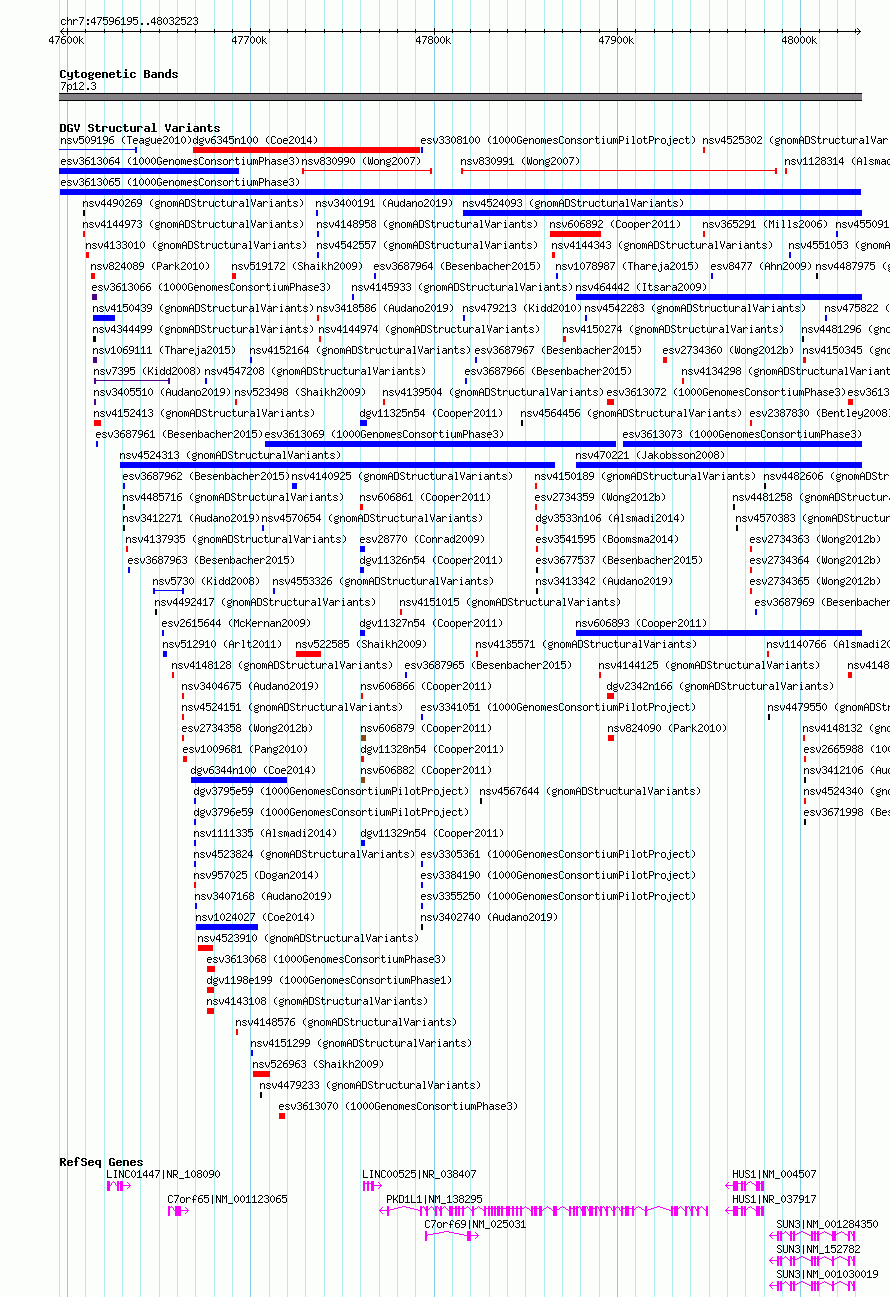The width and height of the screenshot is (890, 1297).
Task: Click esv3613066 1000Genomes label
Action: pyautogui.click(x=211, y=287)
